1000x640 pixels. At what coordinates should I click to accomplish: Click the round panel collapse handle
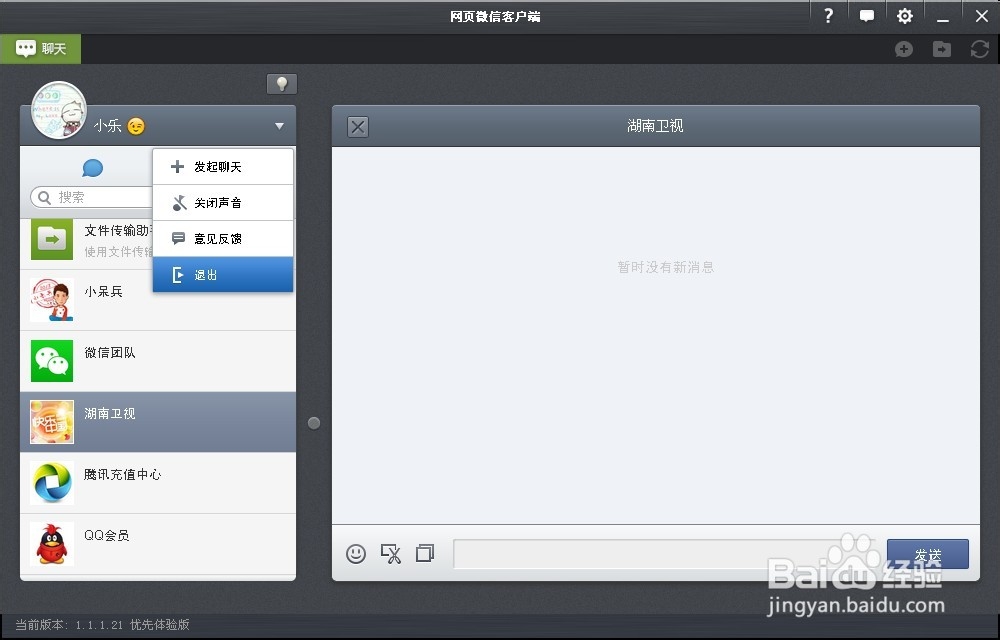click(x=314, y=423)
